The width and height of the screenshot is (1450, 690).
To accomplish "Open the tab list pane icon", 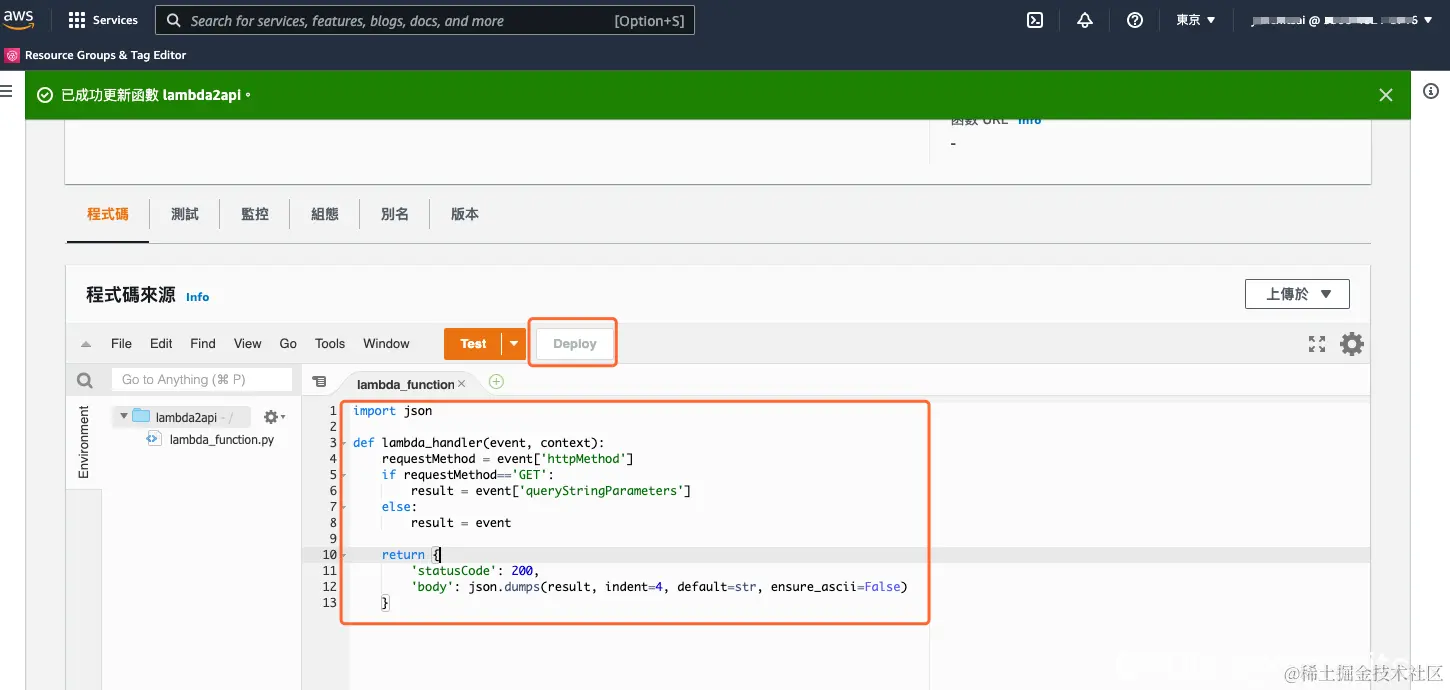I will 319,381.
